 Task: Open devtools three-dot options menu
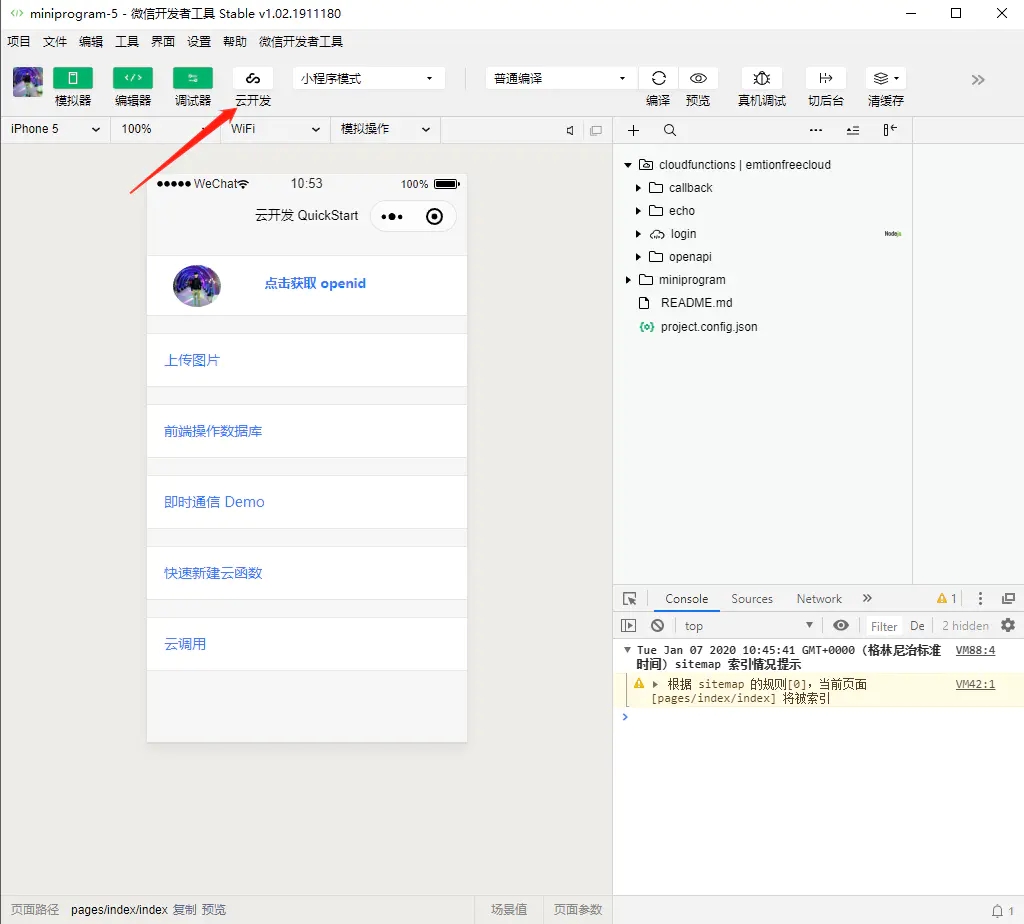point(980,599)
